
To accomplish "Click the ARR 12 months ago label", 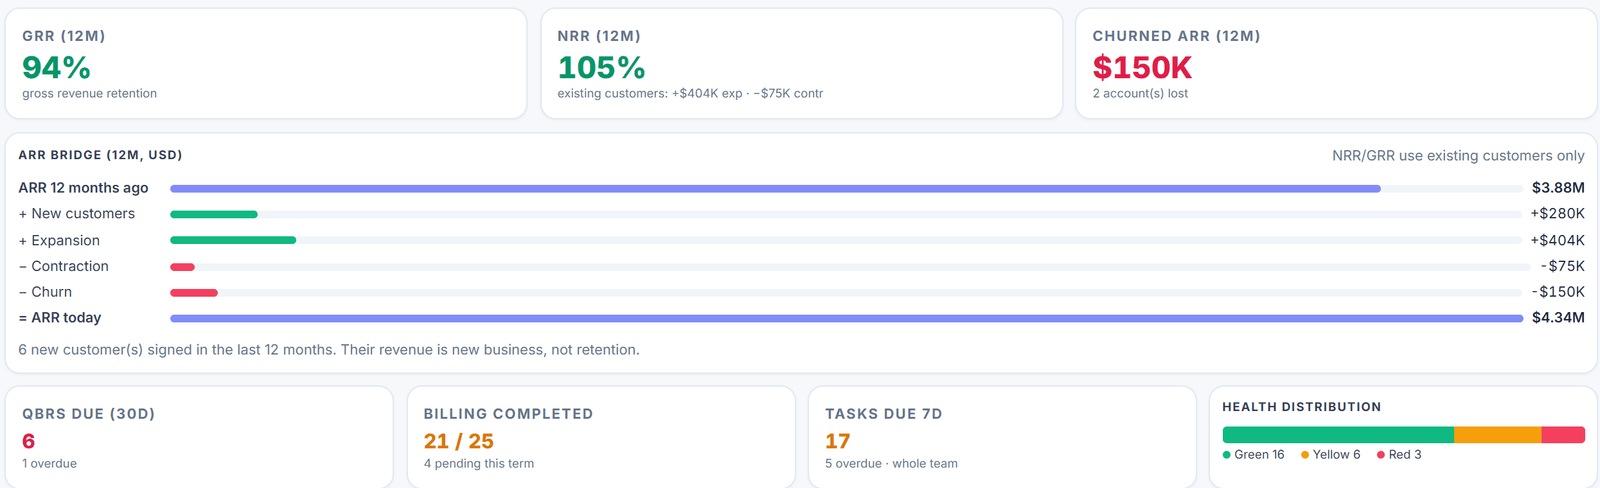I will pyautogui.click(x=83, y=188).
